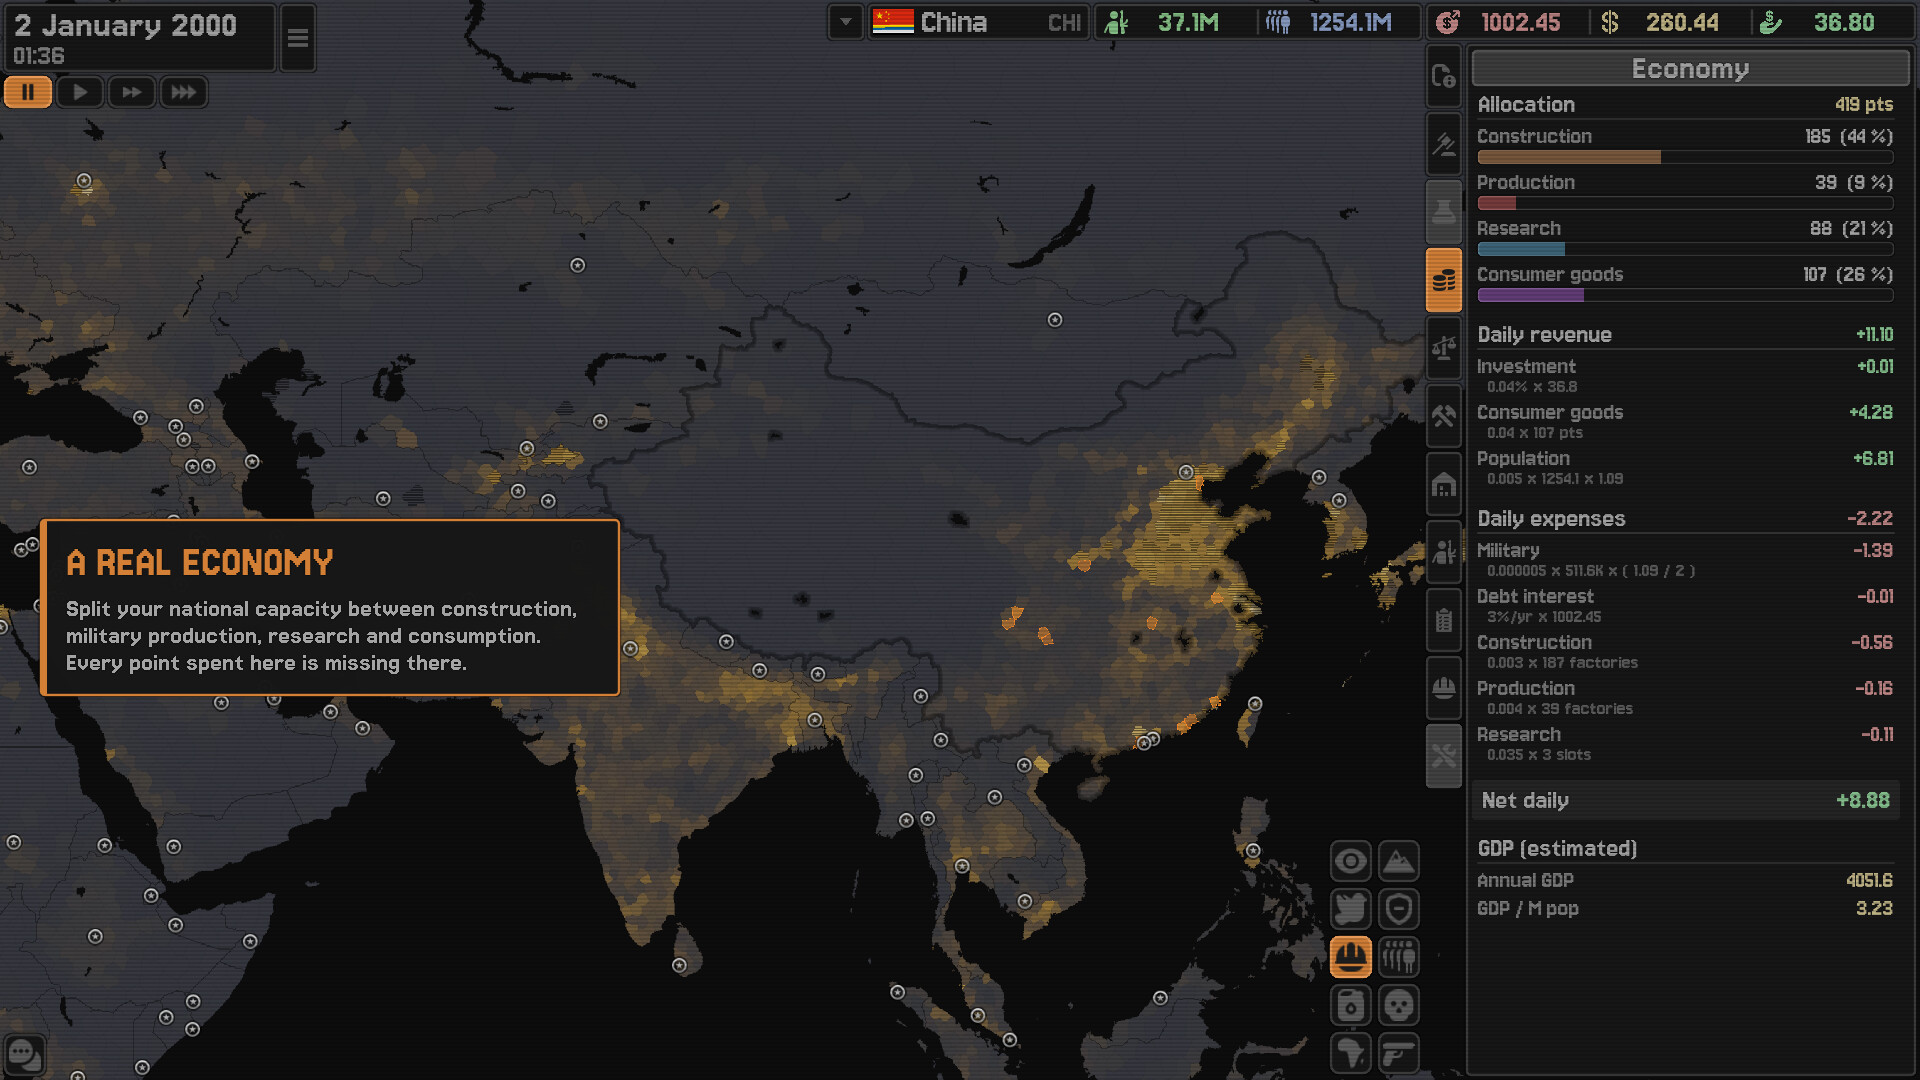Click the Daily revenue +11.10 row
The width and height of the screenshot is (1920, 1080).
pos(1685,334)
